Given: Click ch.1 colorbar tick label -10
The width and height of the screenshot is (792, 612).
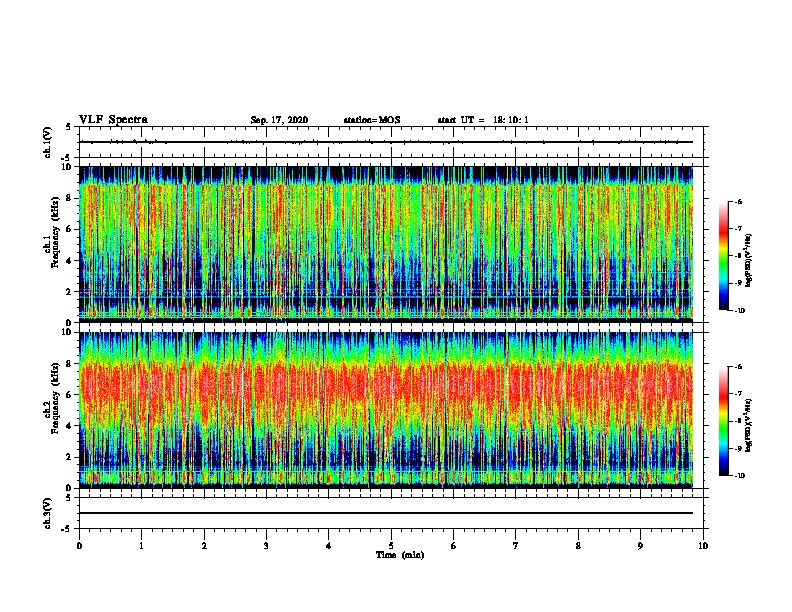Looking at the screenshot, I should click(x=740, y=311).
